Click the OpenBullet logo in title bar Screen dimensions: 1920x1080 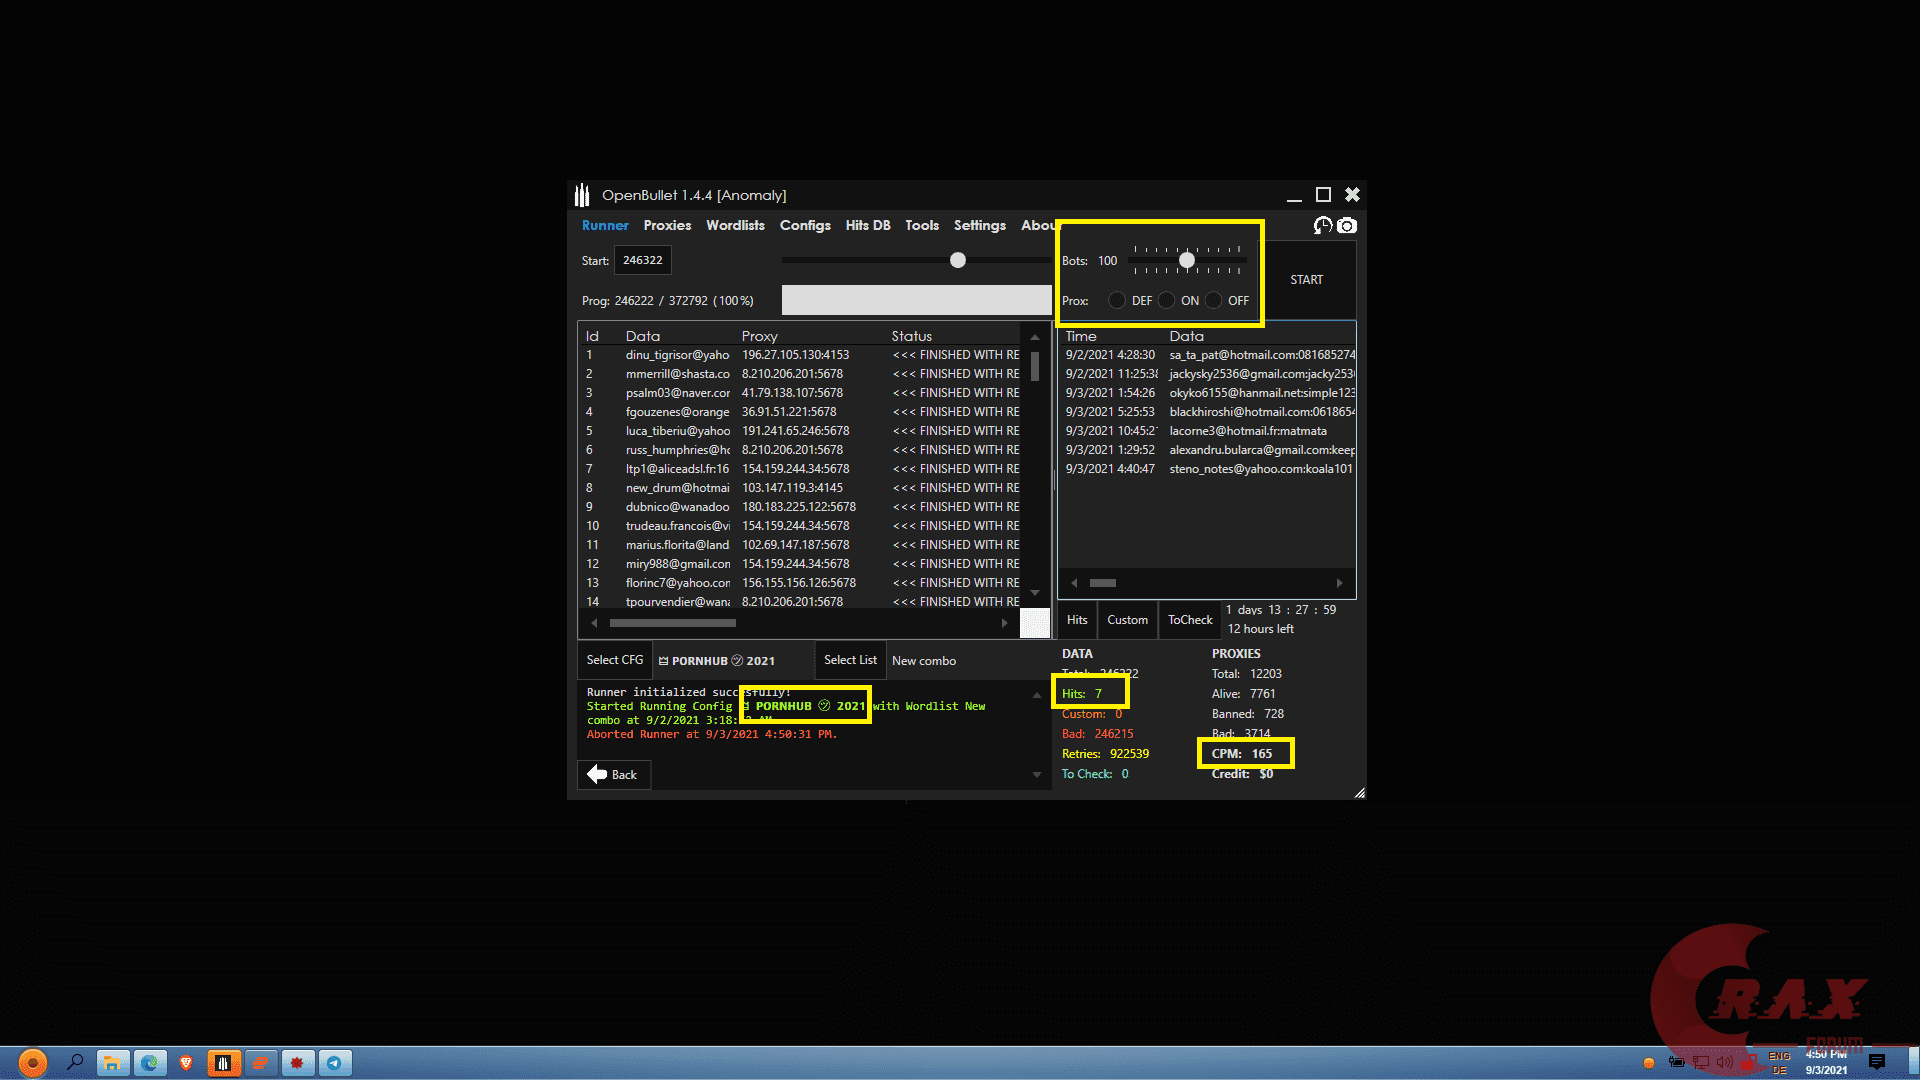pos(581,195)
